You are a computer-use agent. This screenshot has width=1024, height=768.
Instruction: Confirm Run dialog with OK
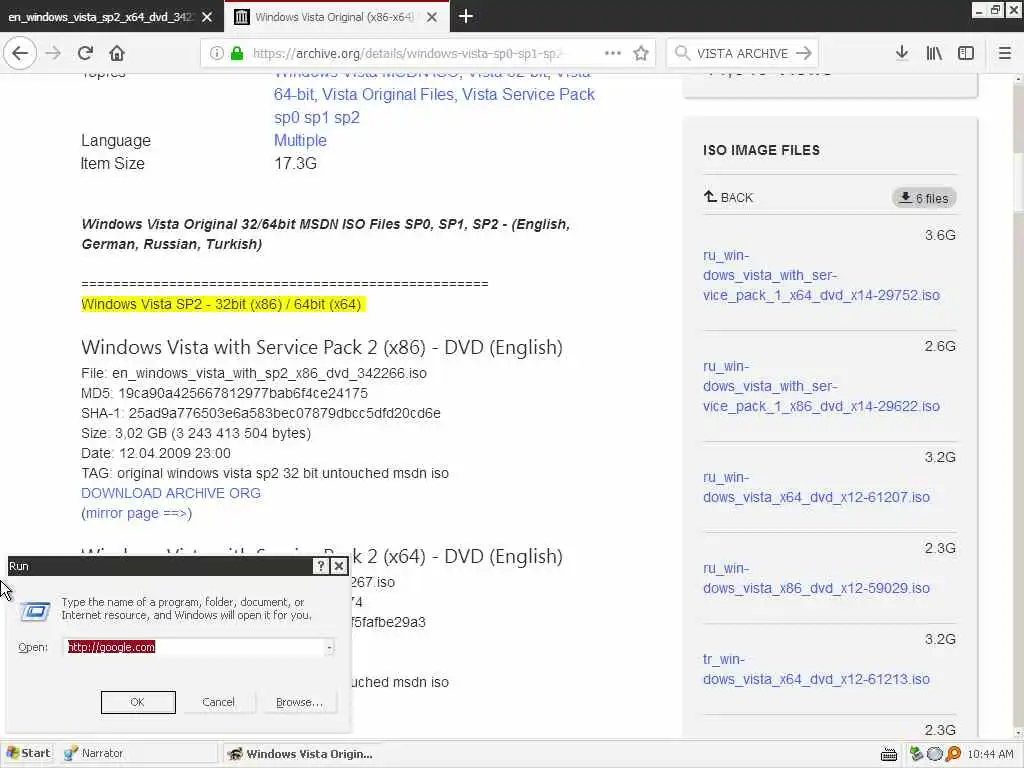coord(138,702)
